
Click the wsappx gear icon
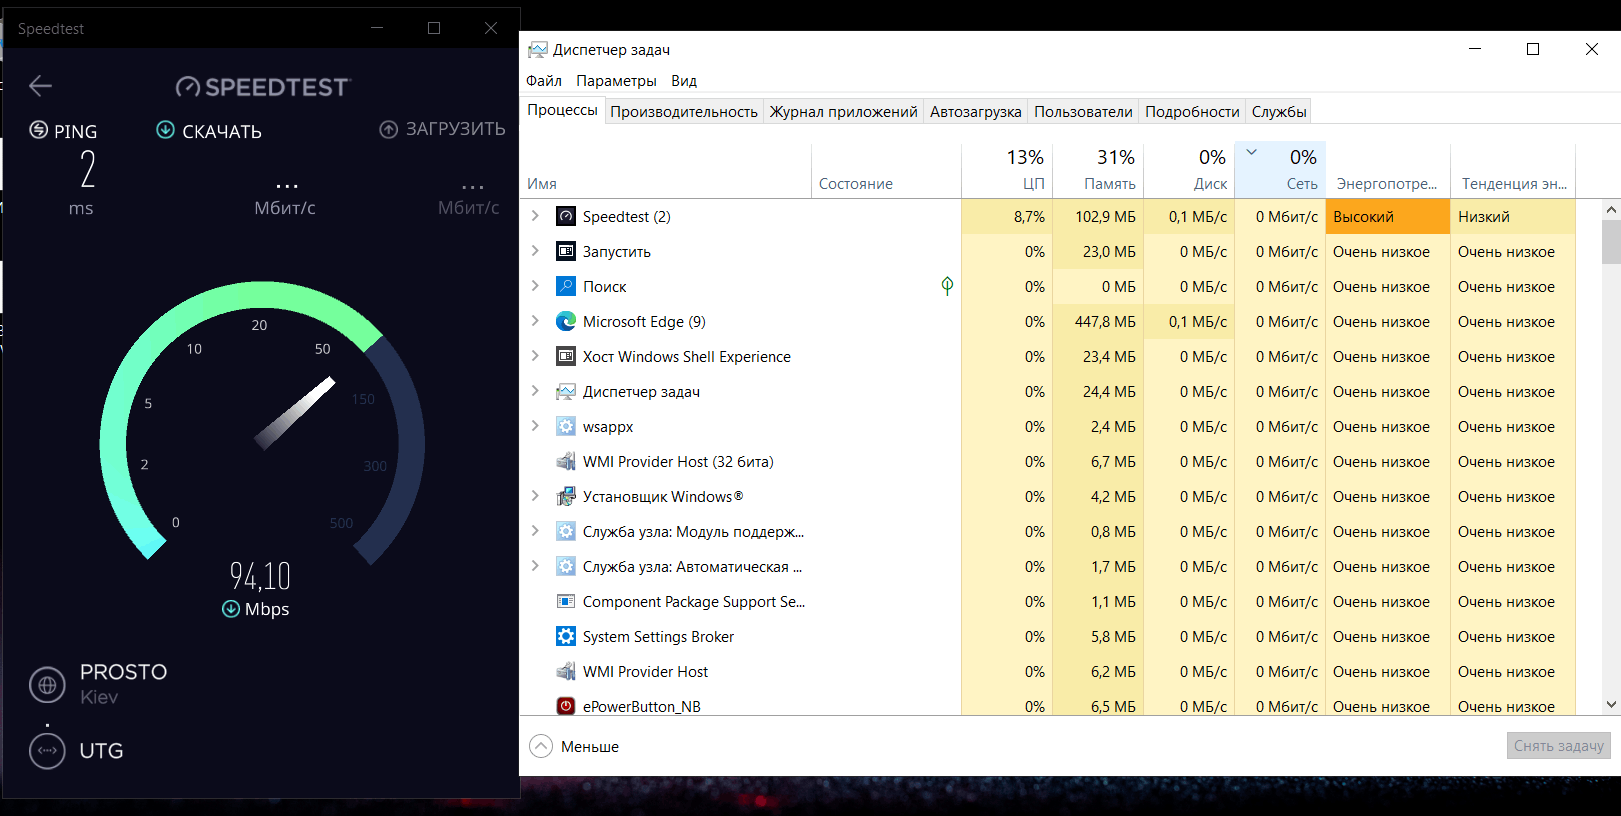point(566,426)
